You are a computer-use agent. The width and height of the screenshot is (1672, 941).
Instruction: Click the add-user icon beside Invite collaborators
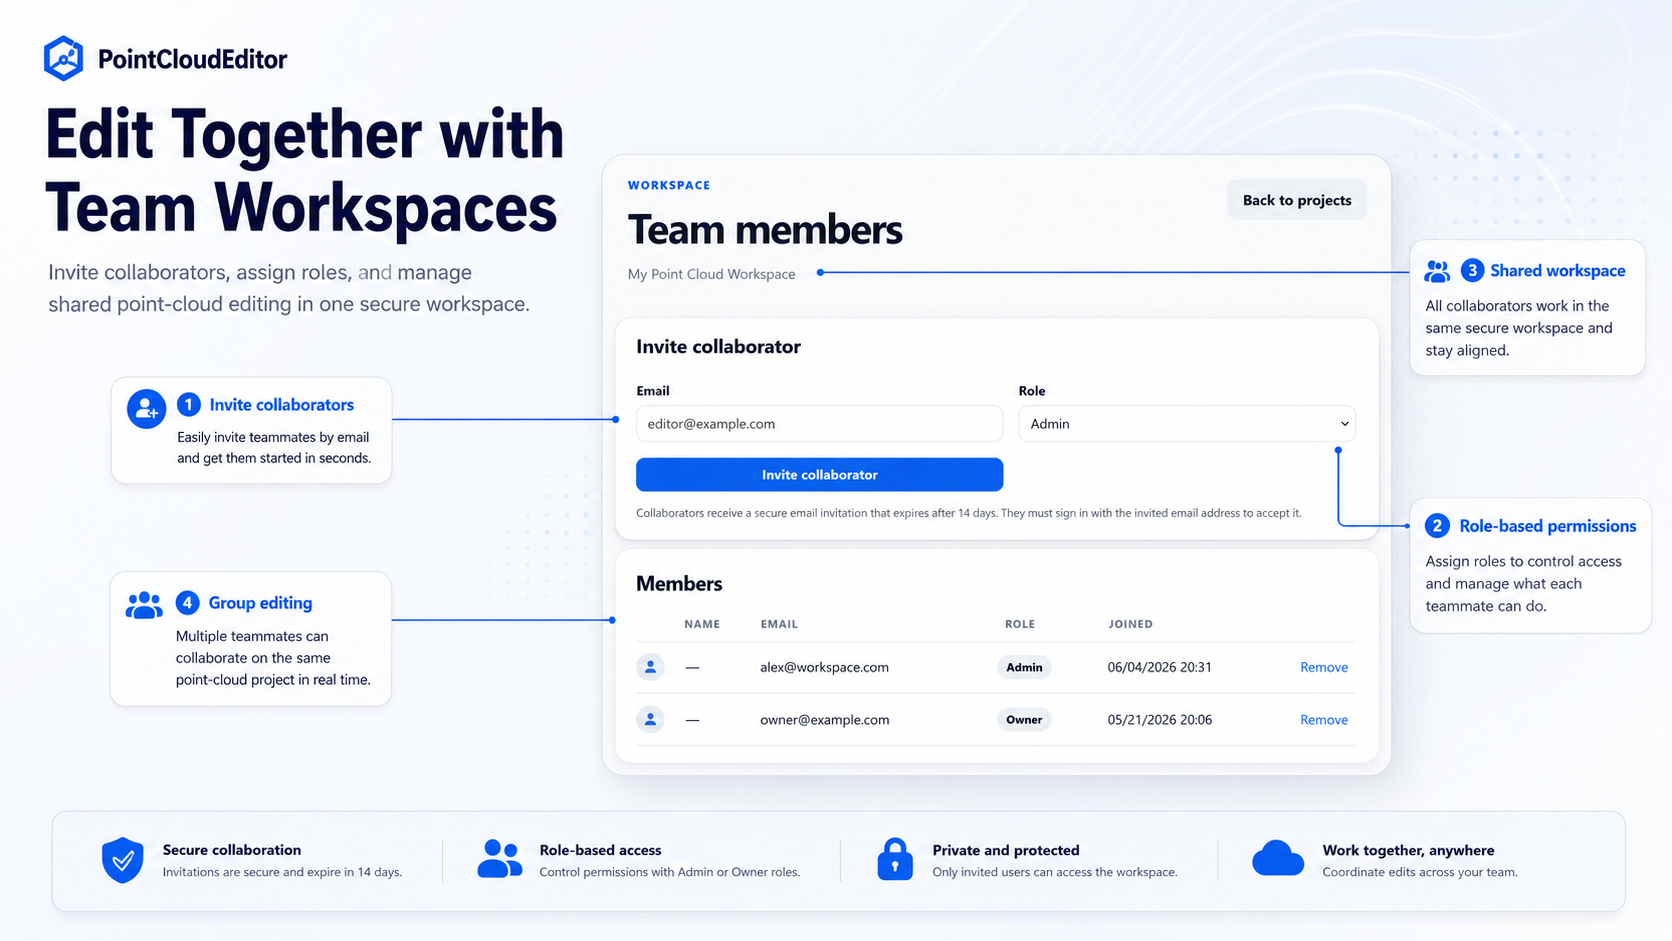(146, 409)
